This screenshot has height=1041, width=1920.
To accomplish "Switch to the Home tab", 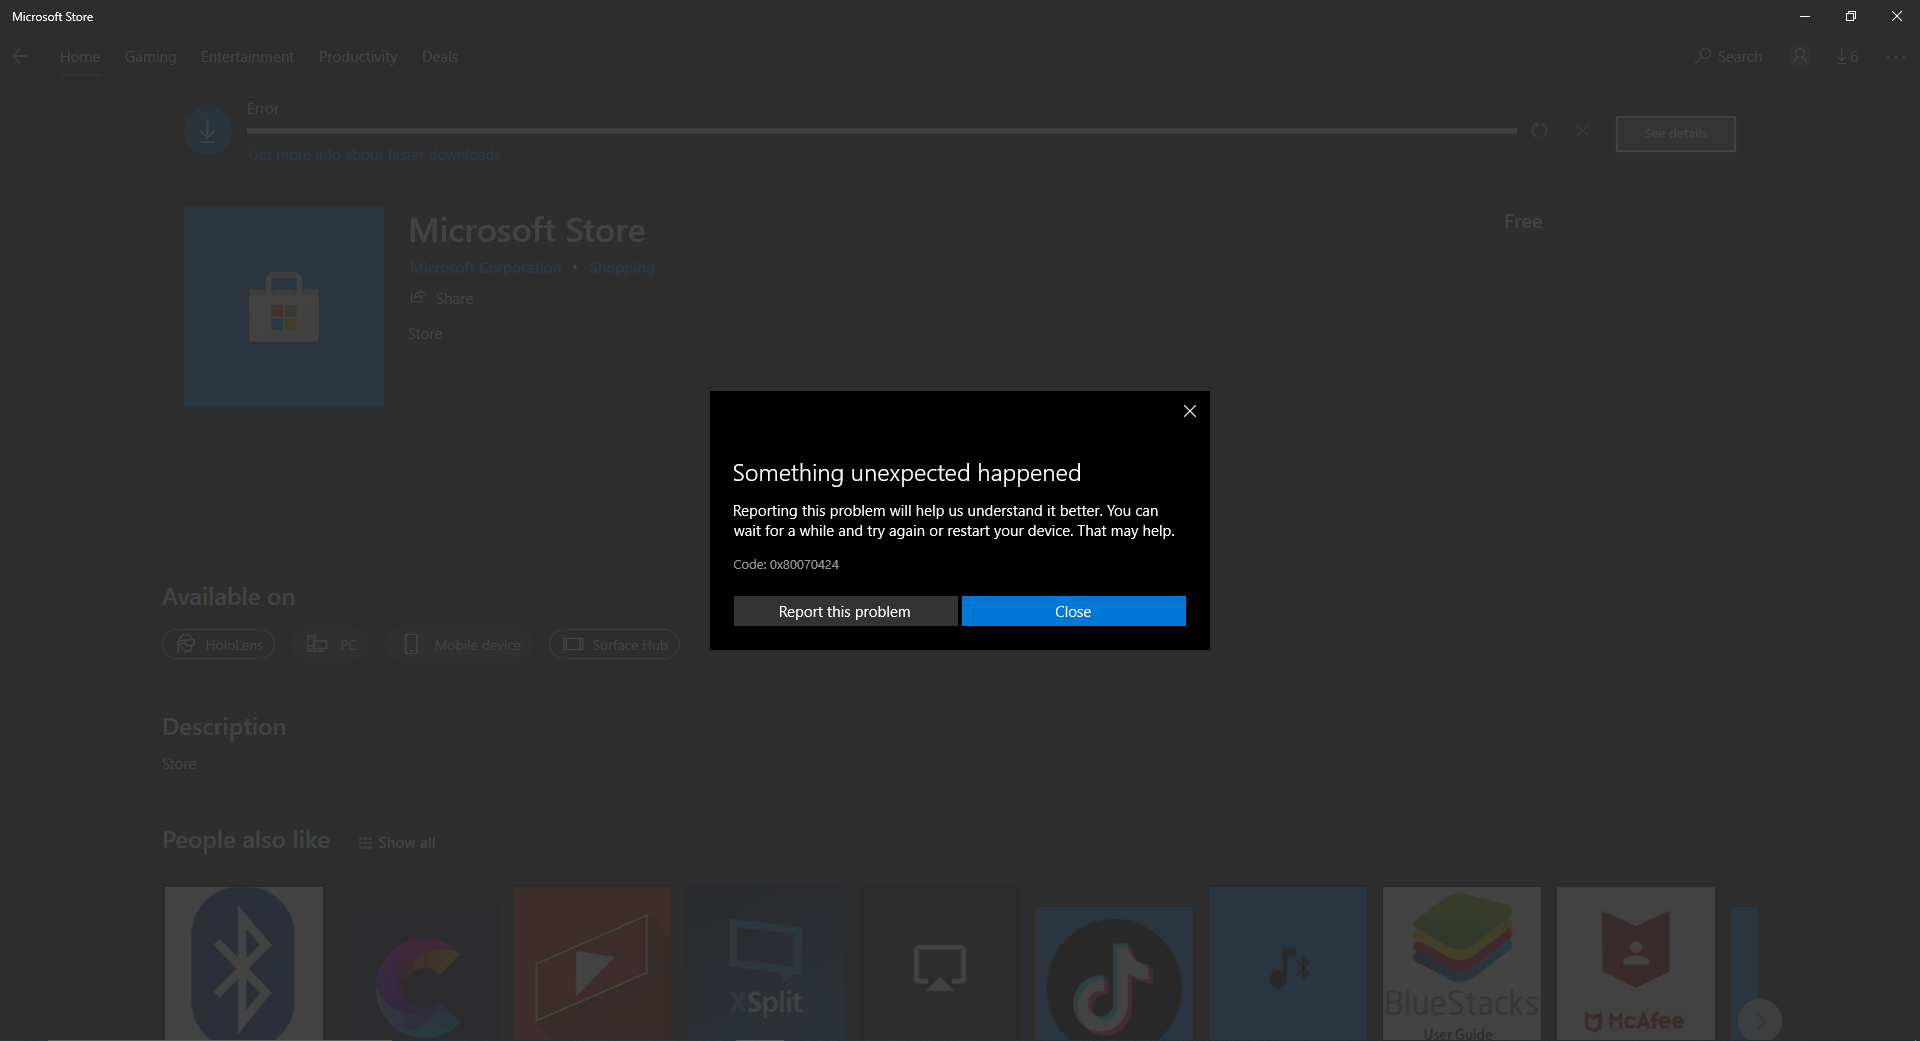I will tap(80, 57).
